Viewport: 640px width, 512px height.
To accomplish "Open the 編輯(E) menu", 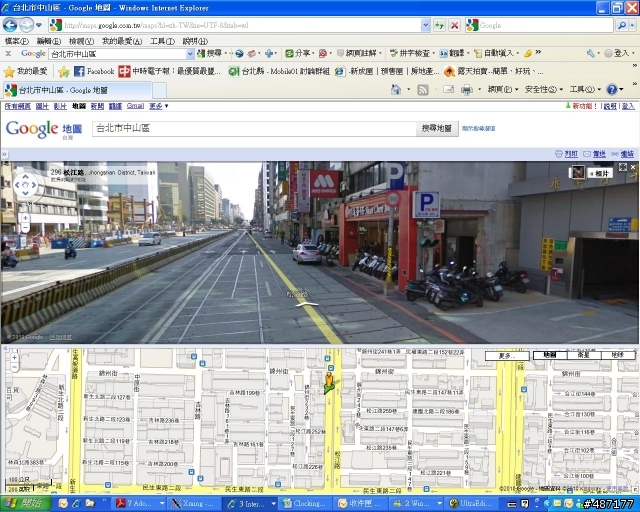I will point(49,41).
